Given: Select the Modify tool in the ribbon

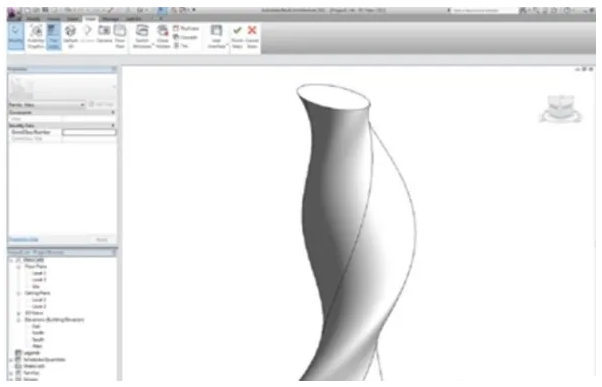Looking at the screenshot, I should [x=15, y=36].
